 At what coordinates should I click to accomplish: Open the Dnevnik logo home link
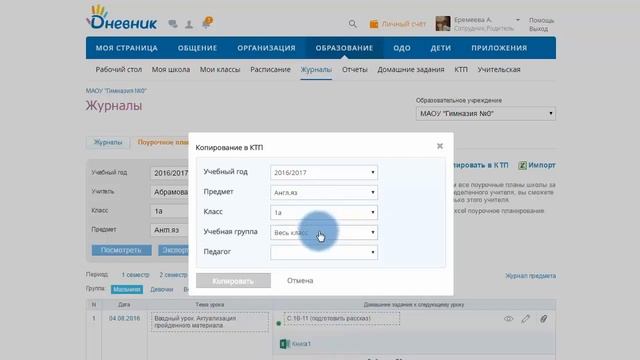pos(122,18)
